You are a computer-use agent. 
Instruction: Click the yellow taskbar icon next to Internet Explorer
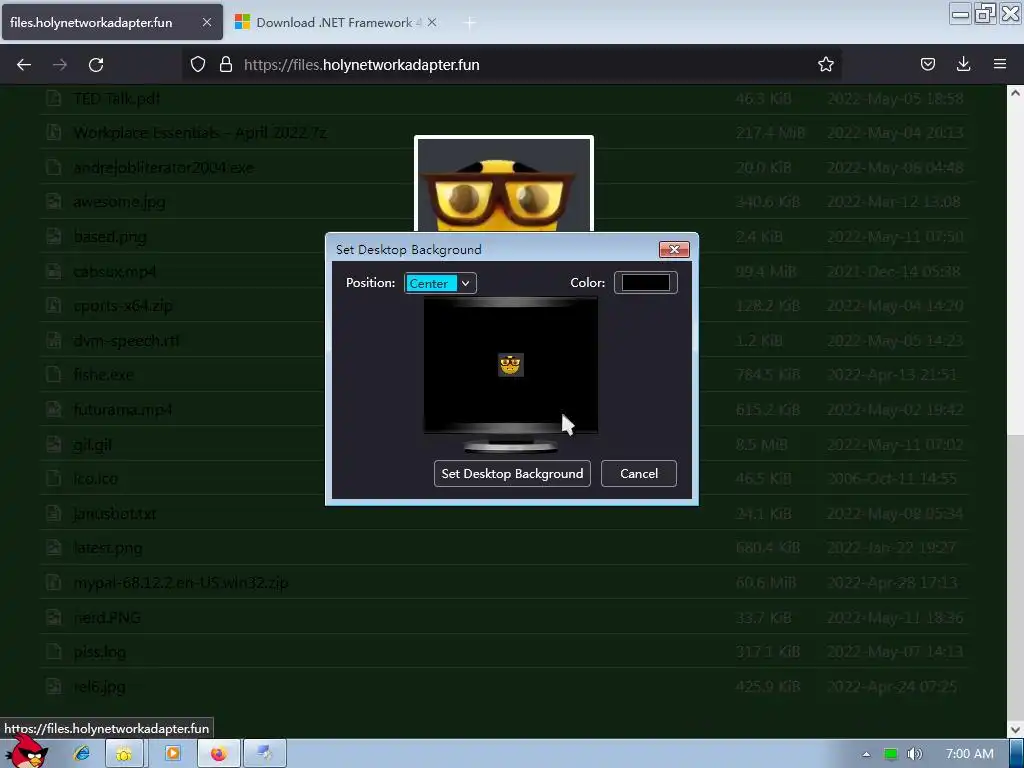click(x=124, y=754)
